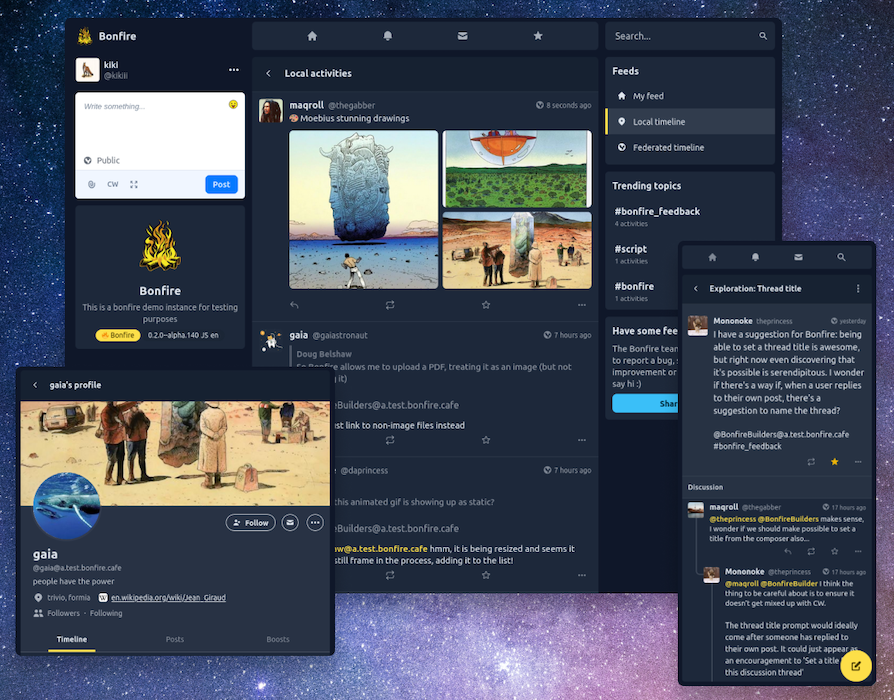Image resolution: width=894 pixels, height=700 pixels.
Task: Click the Search input field
Action: point(680,36)
